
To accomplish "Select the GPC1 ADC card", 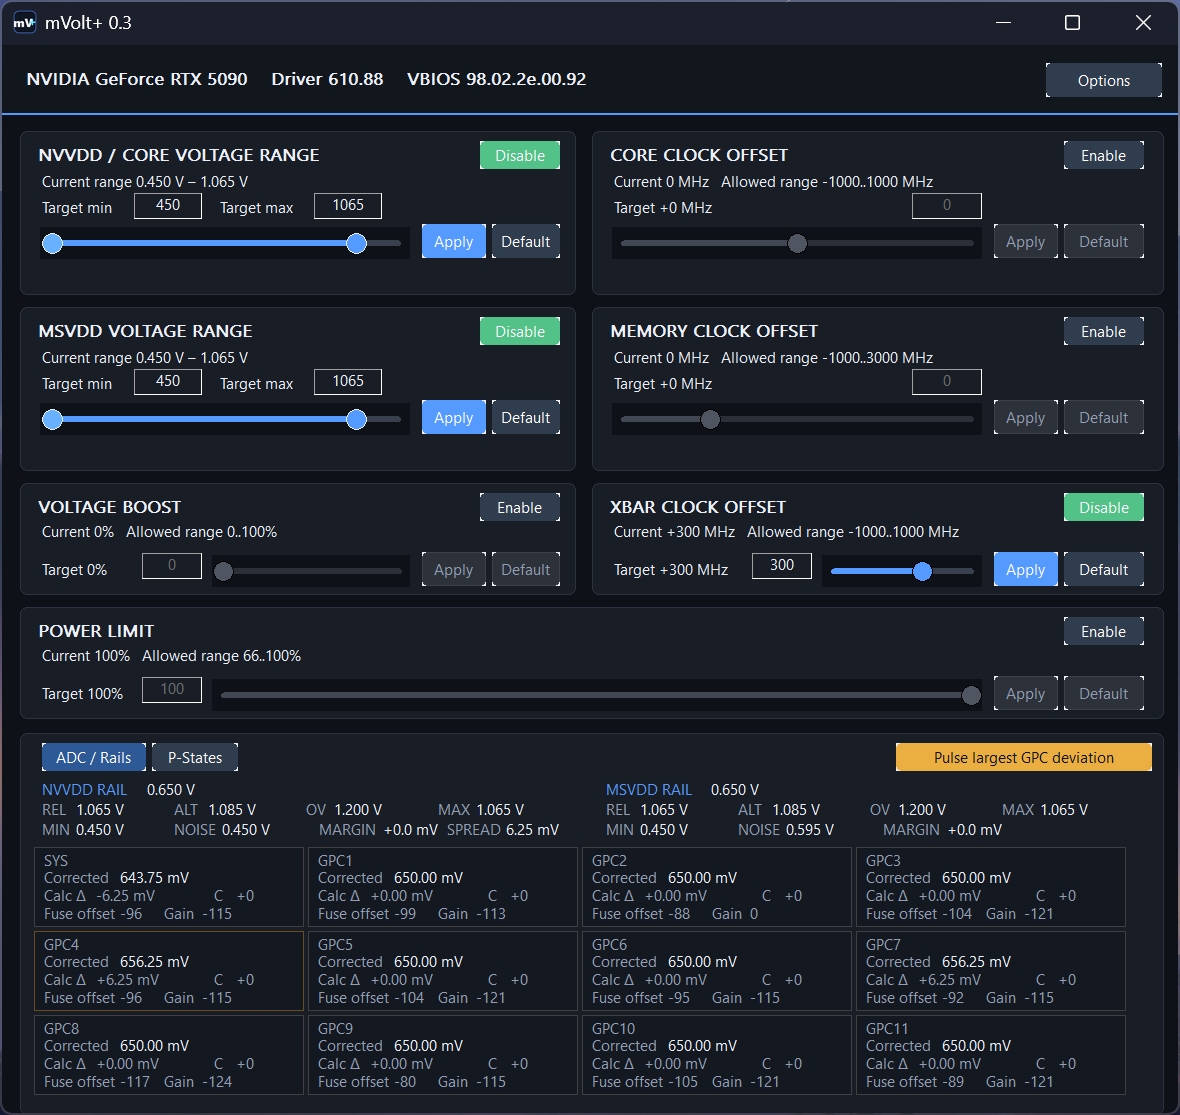I will (443, 887).
